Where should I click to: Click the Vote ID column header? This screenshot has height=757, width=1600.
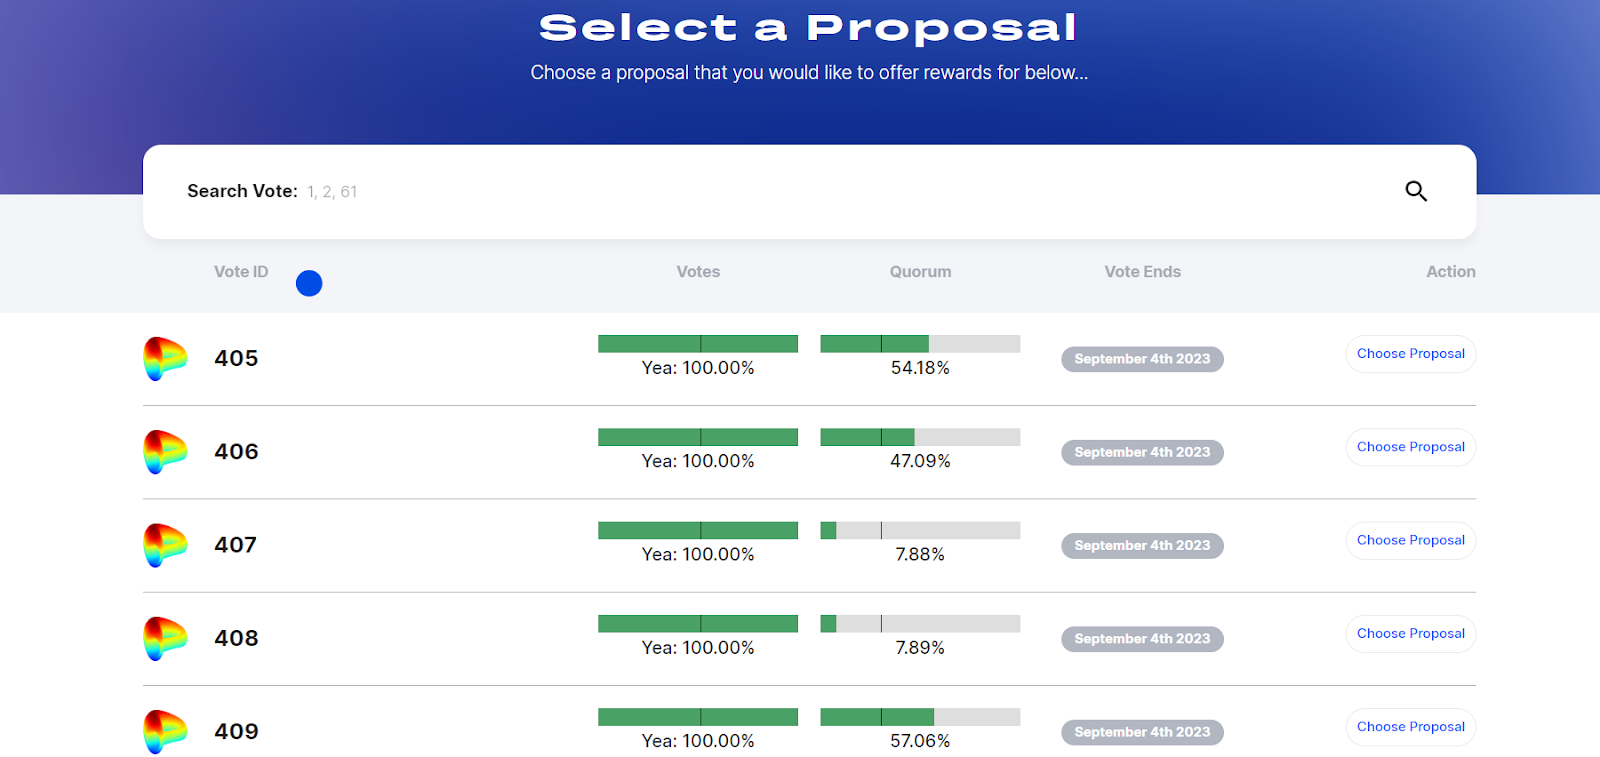(241, 272)
